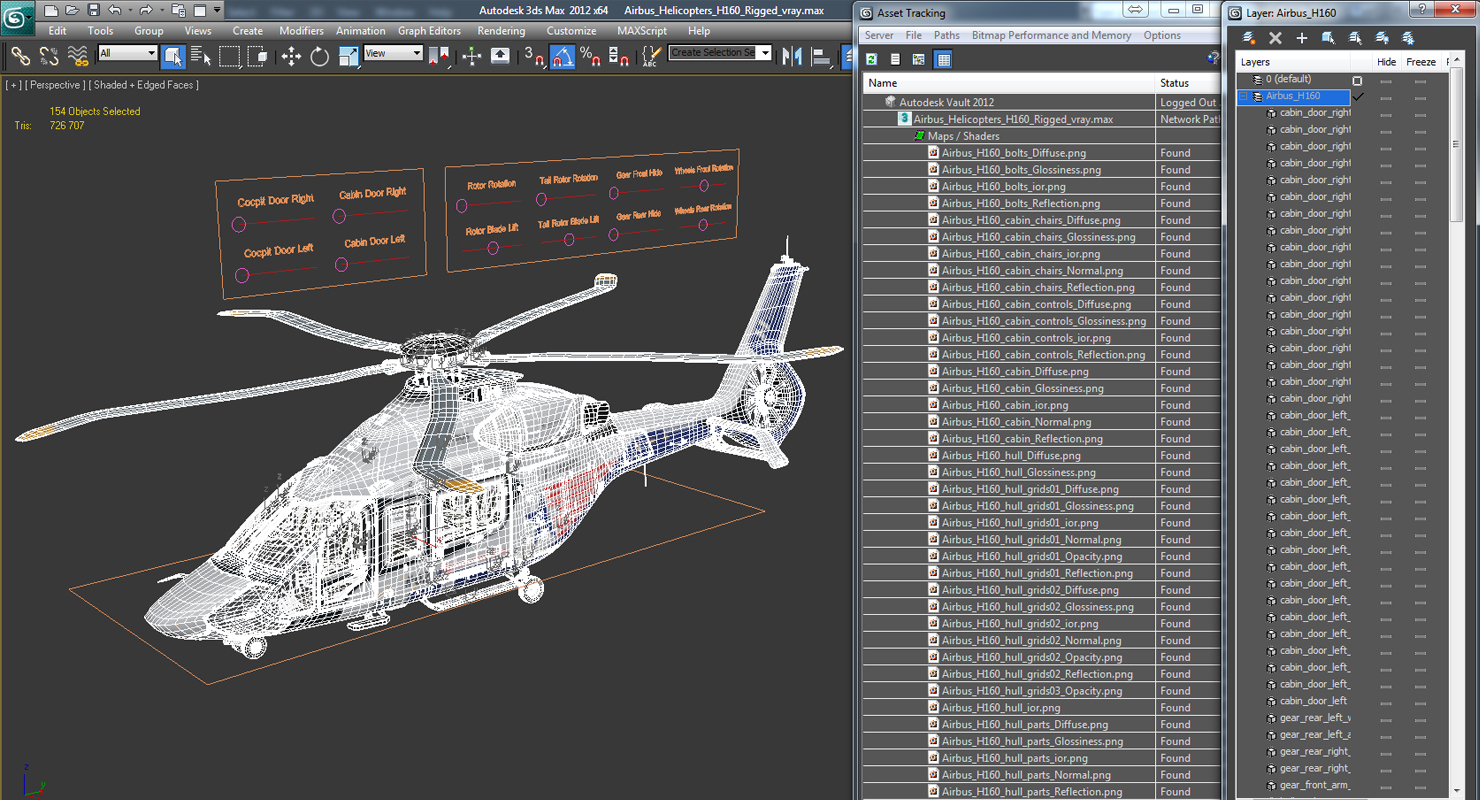Open Paths menu in Asset Tracking

pos(947,35)
